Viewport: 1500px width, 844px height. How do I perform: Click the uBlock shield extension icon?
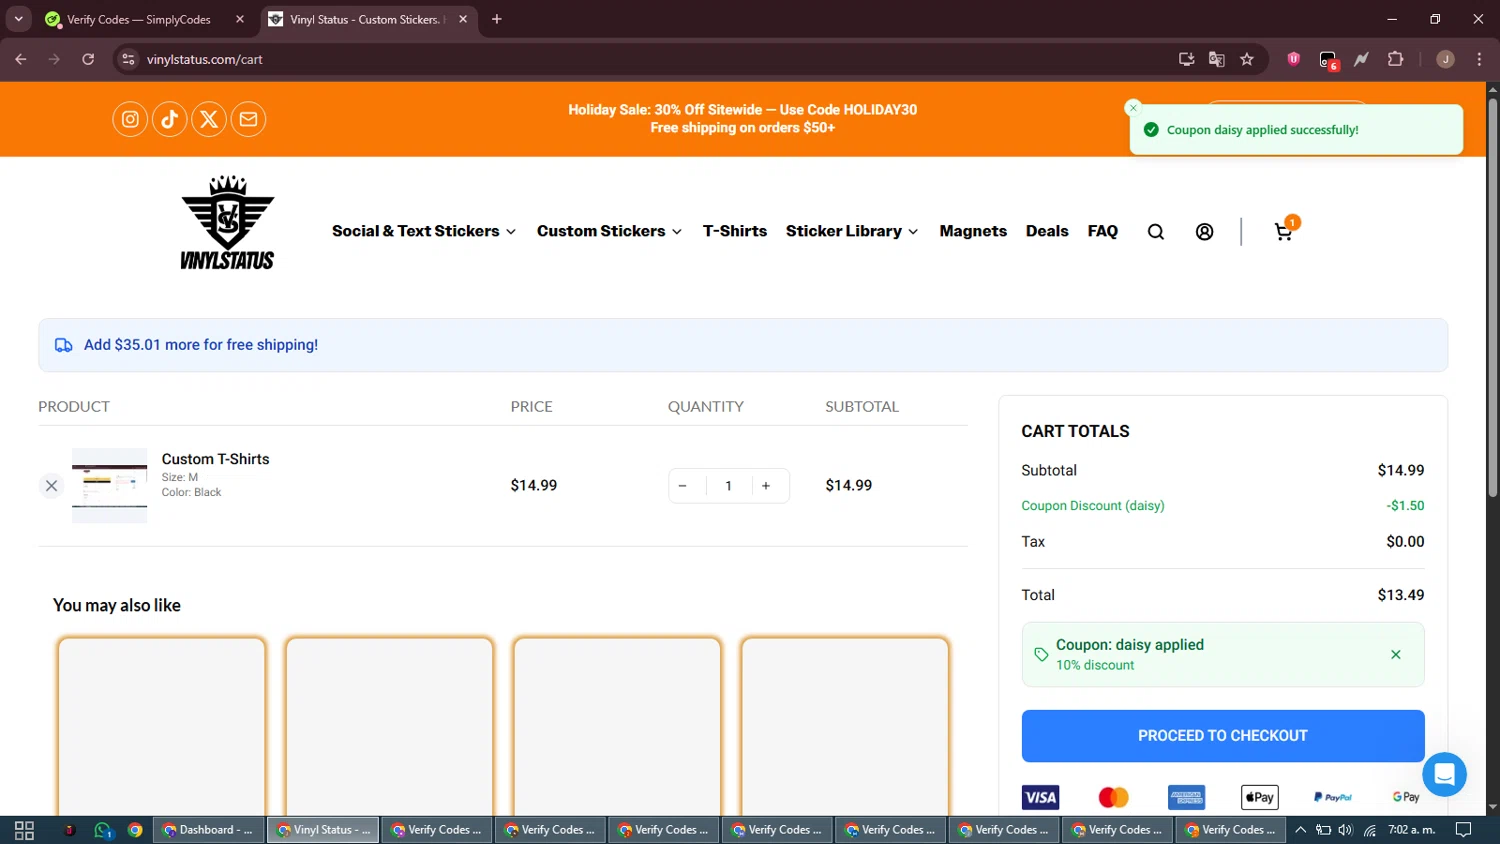[1294, 59]
